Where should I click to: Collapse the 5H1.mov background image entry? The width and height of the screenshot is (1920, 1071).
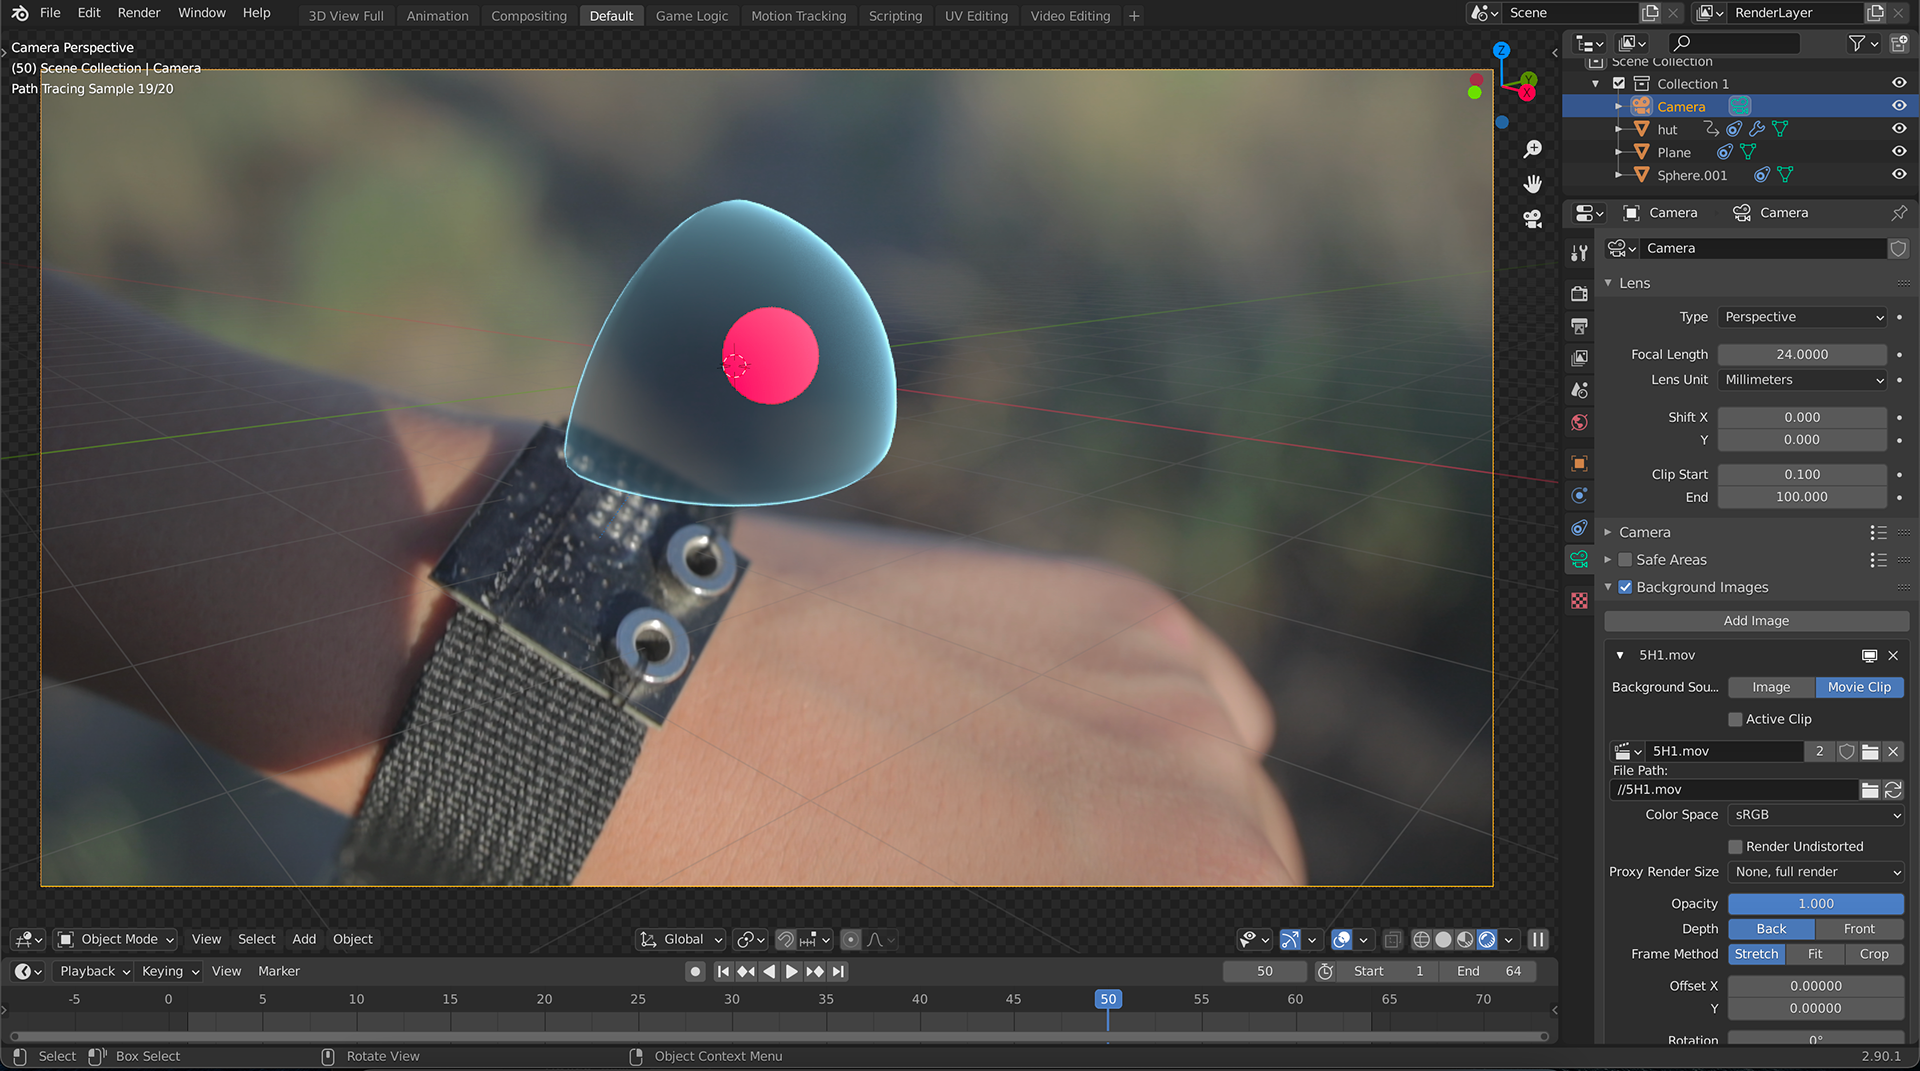pos(1620,655)
